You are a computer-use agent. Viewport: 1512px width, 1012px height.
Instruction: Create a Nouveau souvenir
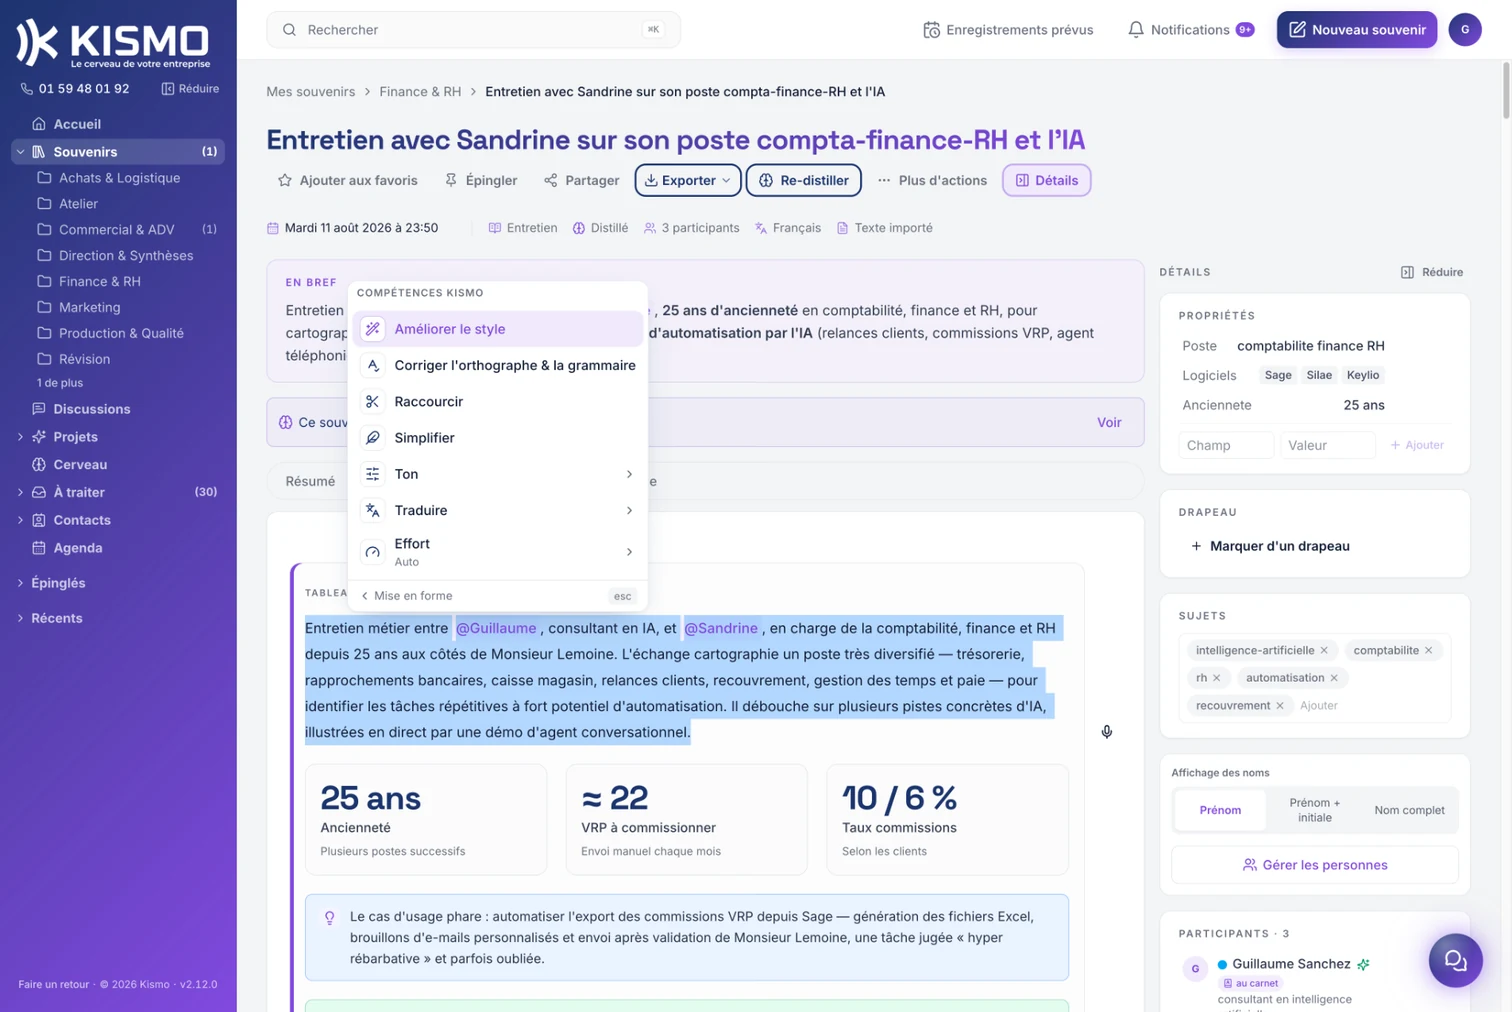[1356, 30]
